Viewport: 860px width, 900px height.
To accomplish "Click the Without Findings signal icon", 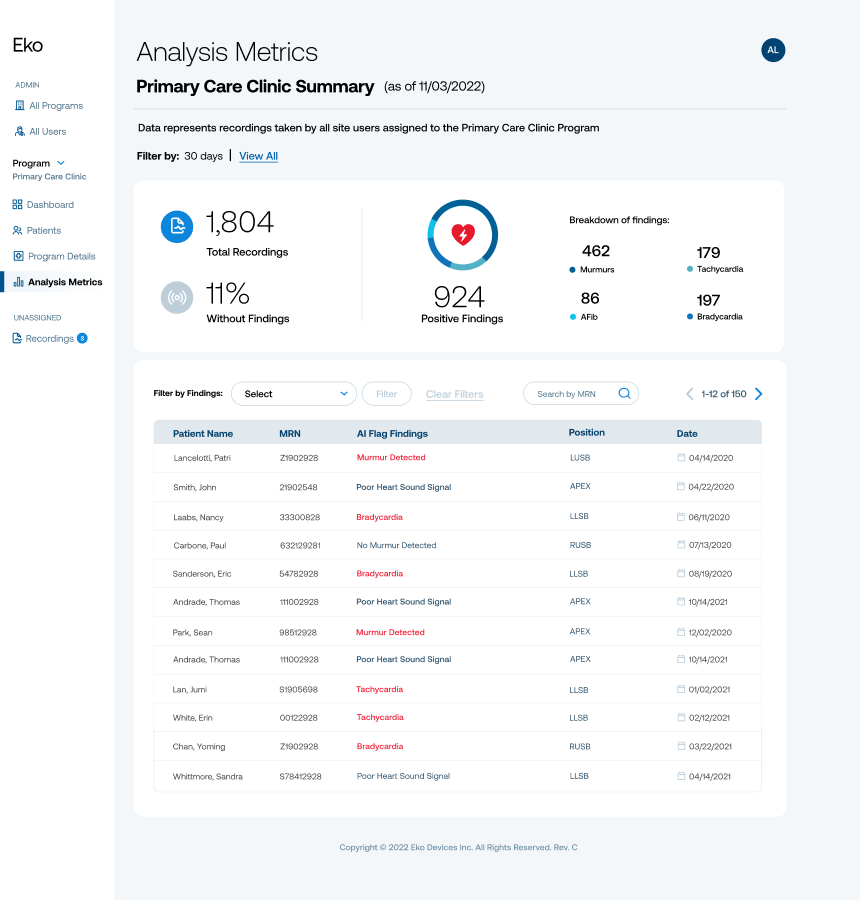I will [177, 298].
